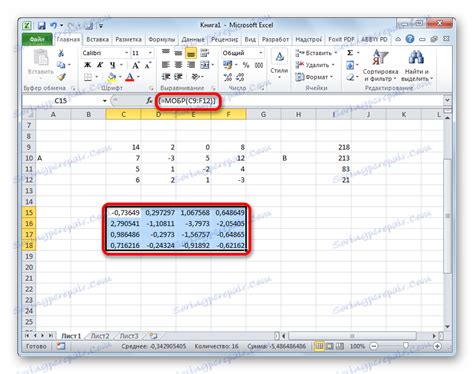Open the Файл tab

point(37,39)
